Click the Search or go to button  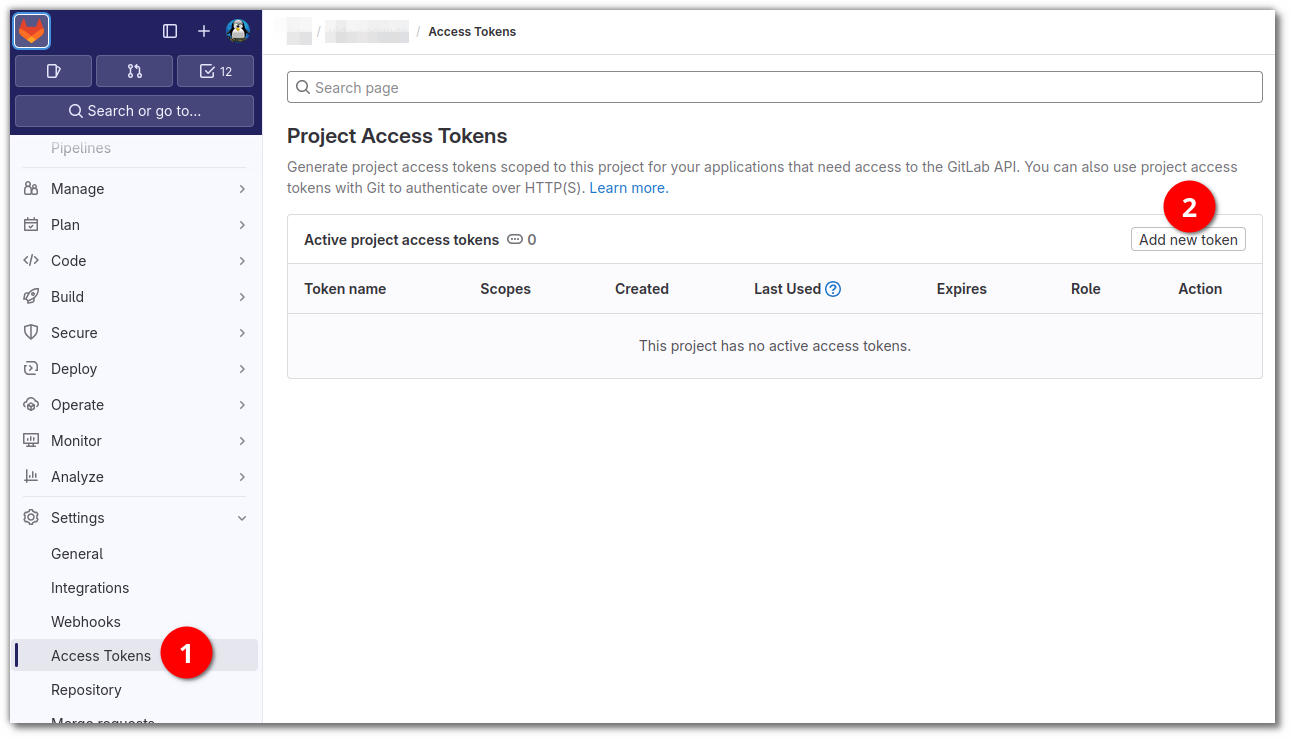pyautogui.click(x=135, y=111)
